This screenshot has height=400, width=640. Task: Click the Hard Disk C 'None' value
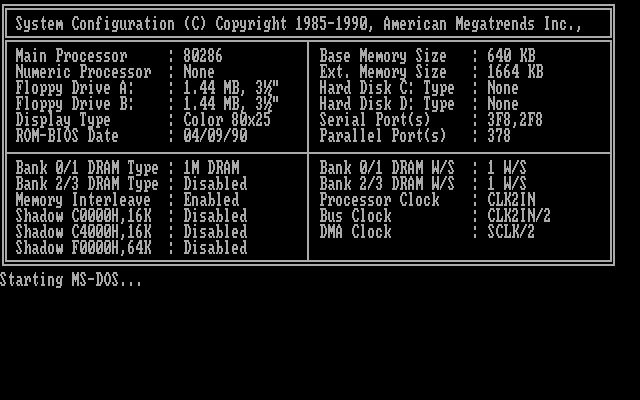pyautogui.click(x=503, y=88)
